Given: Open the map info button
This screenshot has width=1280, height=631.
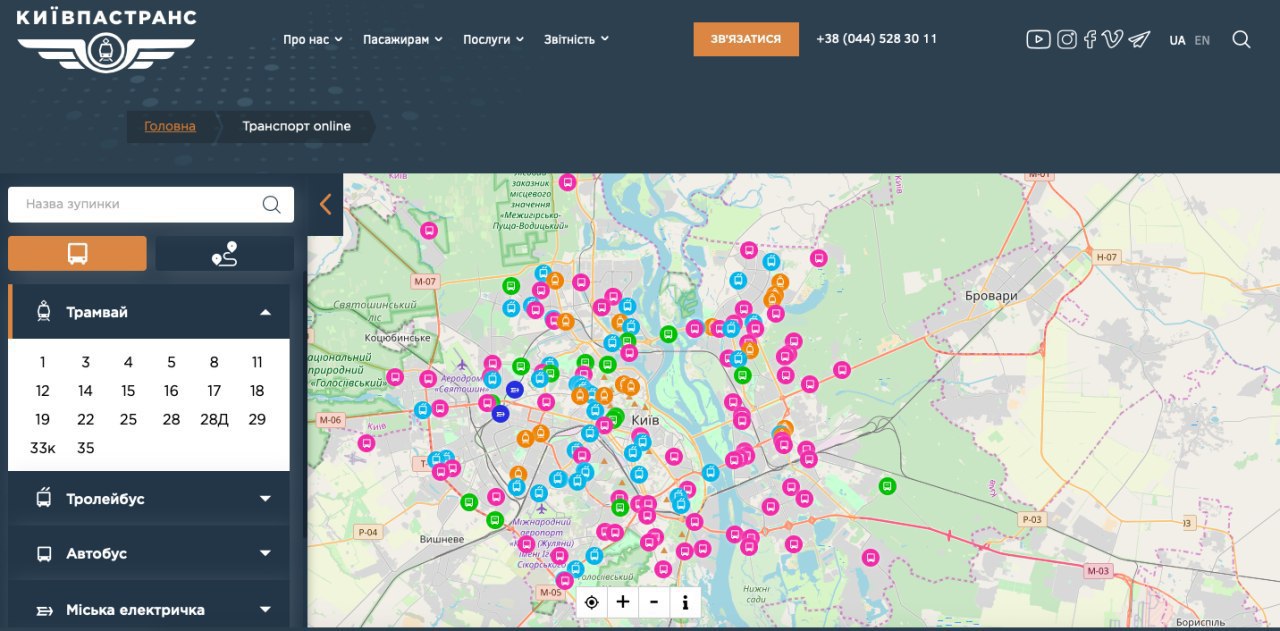Looking at the screenshot, I should point(685,602).
